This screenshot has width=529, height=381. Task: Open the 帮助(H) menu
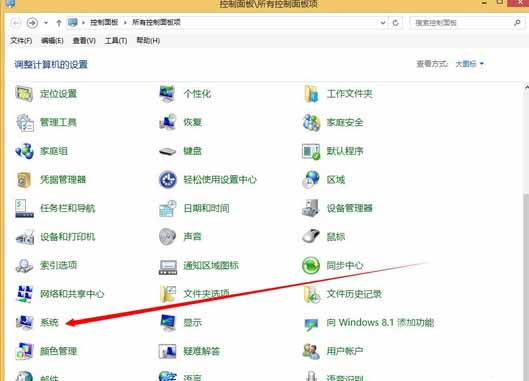[148, 40]
